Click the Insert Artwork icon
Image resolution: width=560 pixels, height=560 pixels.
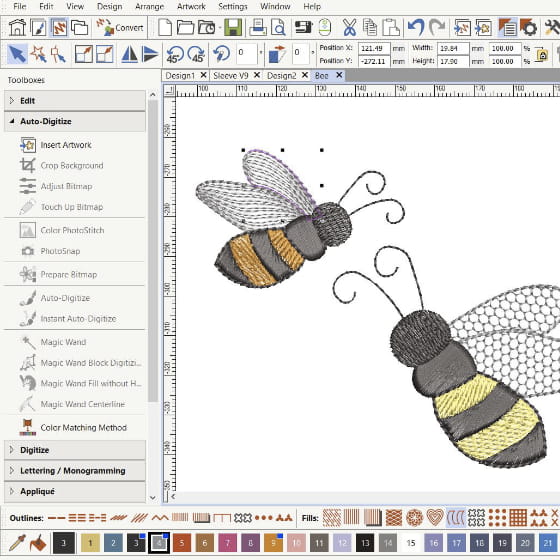[28, 145]
